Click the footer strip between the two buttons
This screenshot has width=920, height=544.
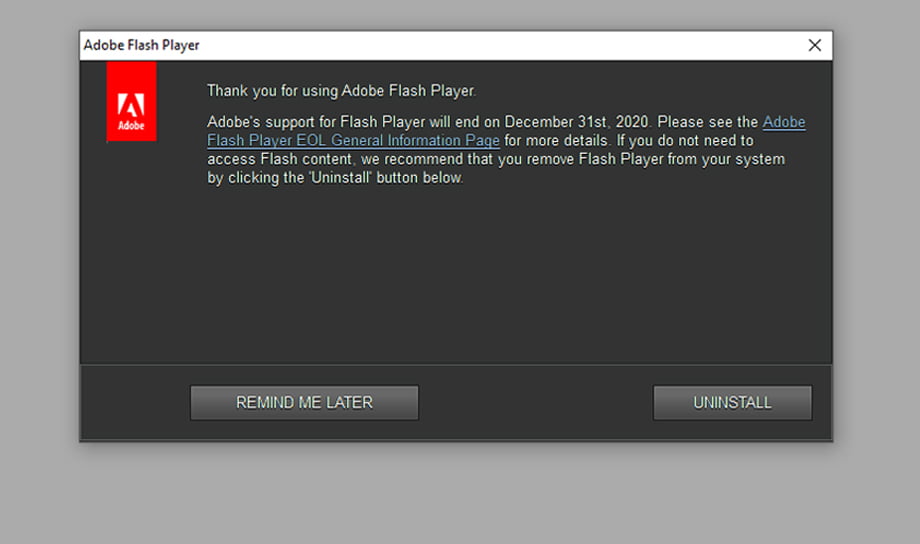(x=536, y=403)
